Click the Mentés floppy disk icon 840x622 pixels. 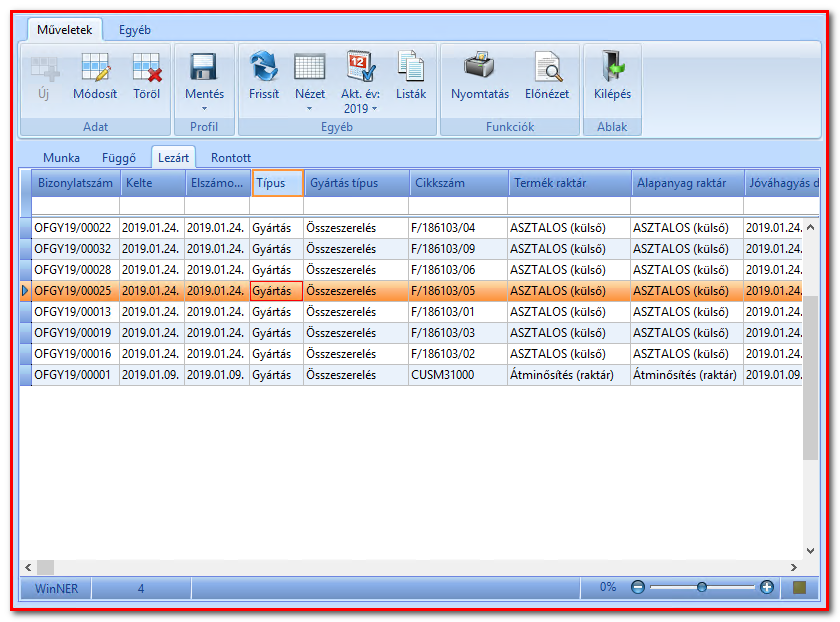pyautogui.click(x=204, y=67)
